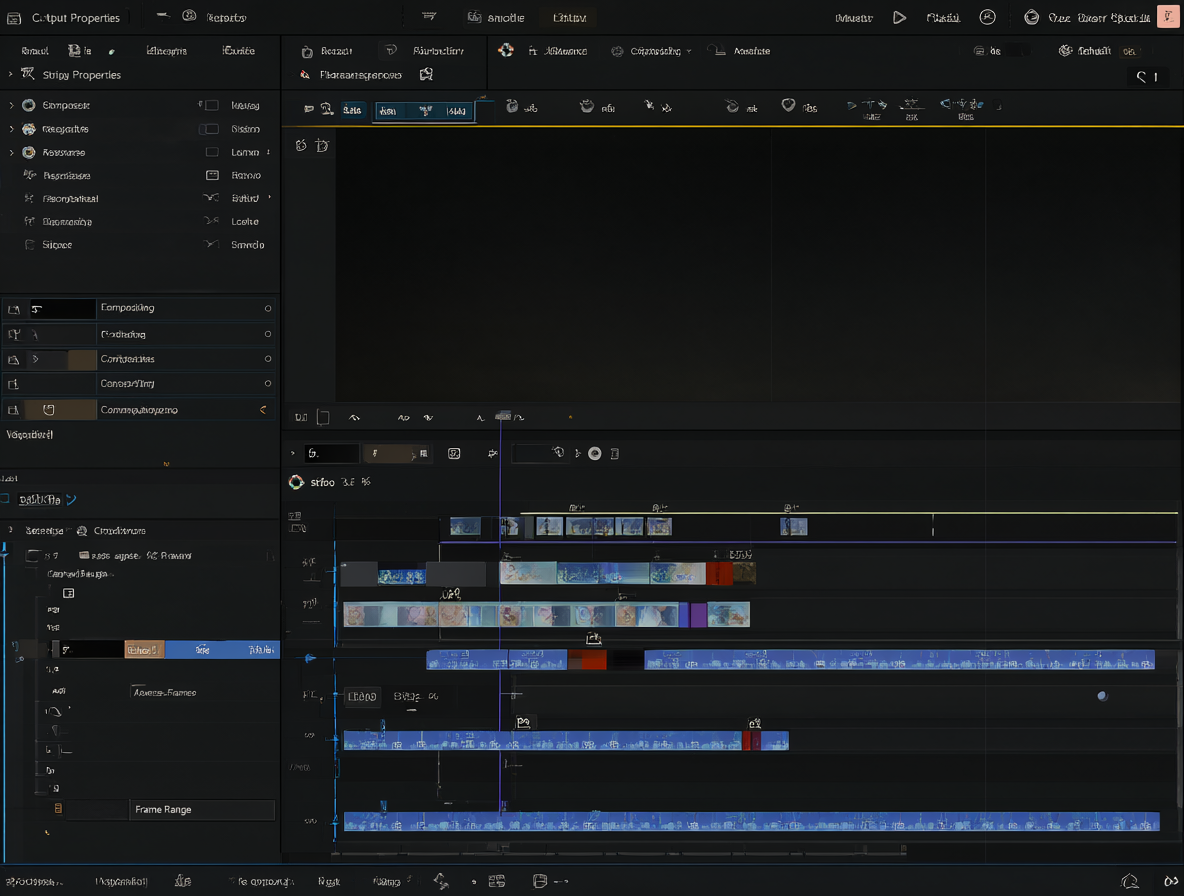Select the radio circle in the Compositing row

(267, 309)
